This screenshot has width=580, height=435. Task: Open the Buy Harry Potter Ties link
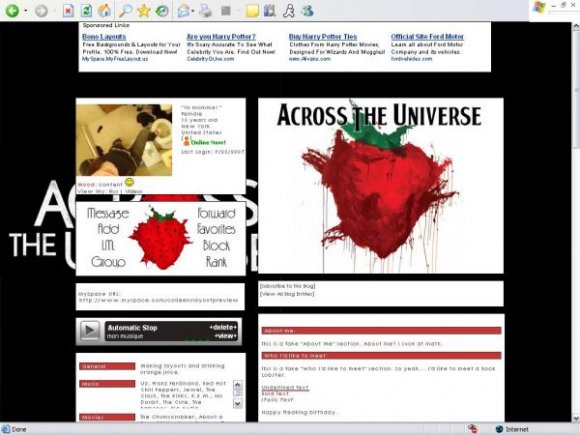323,37
